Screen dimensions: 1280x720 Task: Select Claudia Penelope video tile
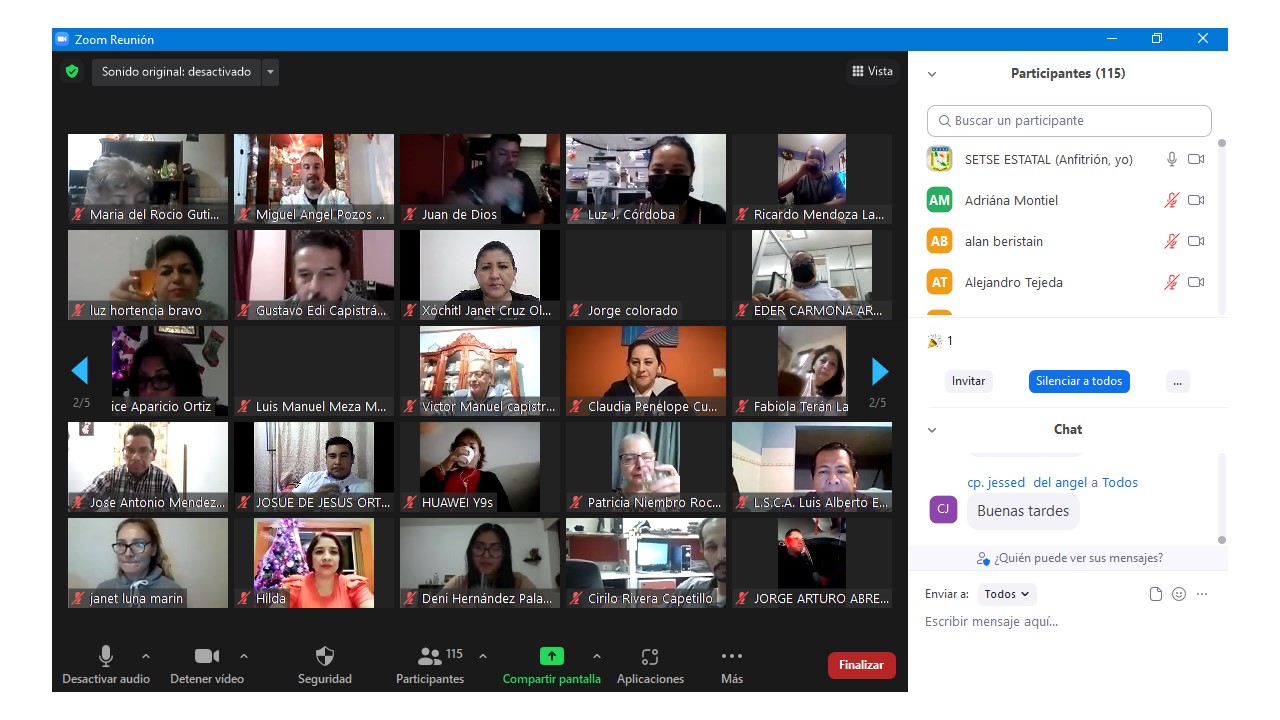click(x=646, y=371)
